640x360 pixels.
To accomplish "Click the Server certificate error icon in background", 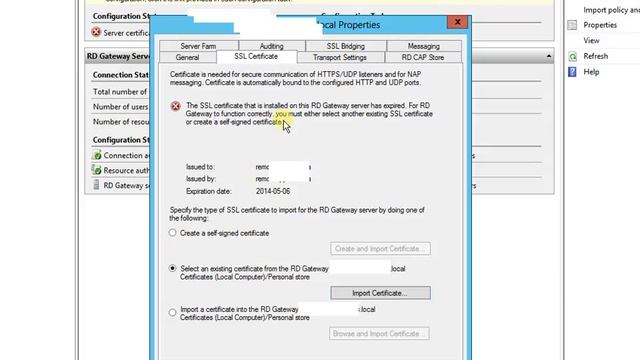I will [x=96, y=32].
